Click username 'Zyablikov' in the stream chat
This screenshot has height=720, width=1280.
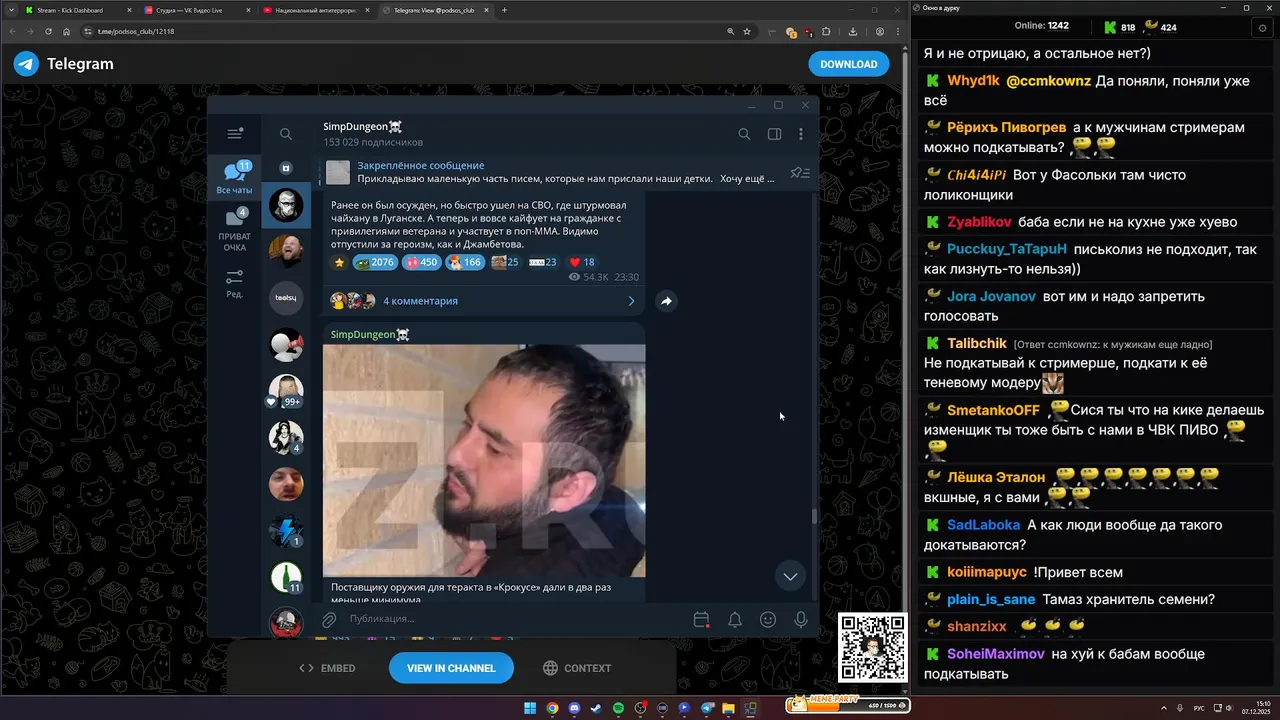click(979, 222)
